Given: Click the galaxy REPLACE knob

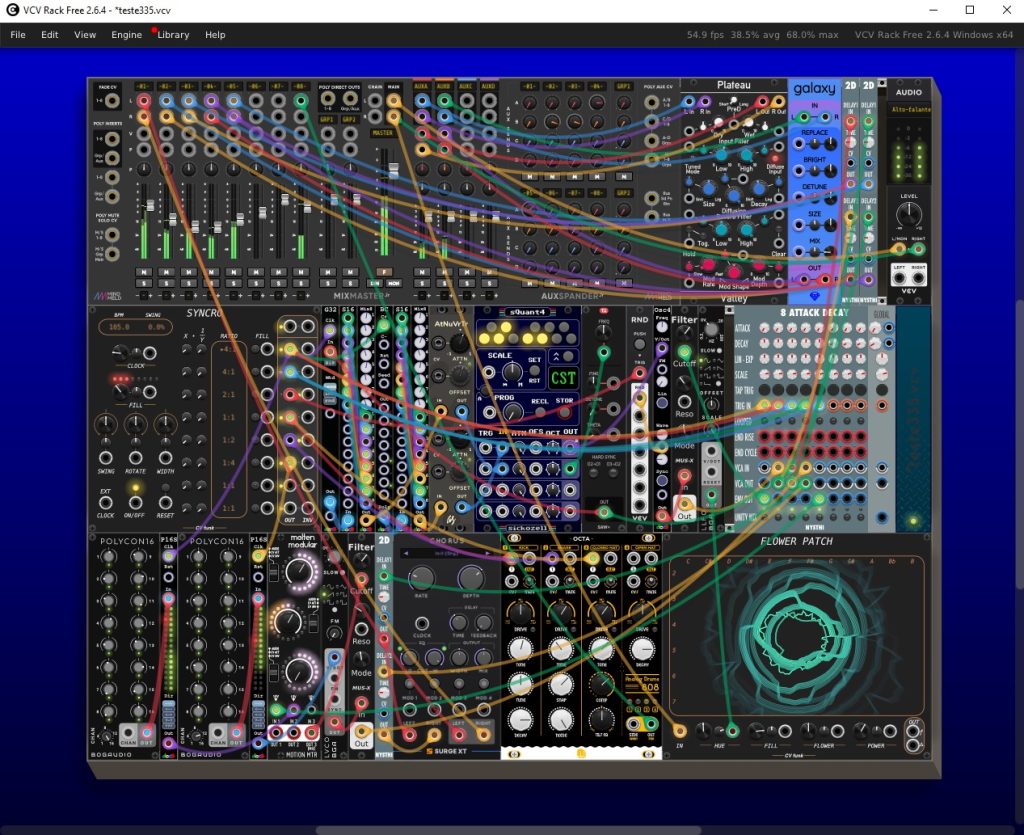Looking at the screenshot, I should tap(829, 144).
